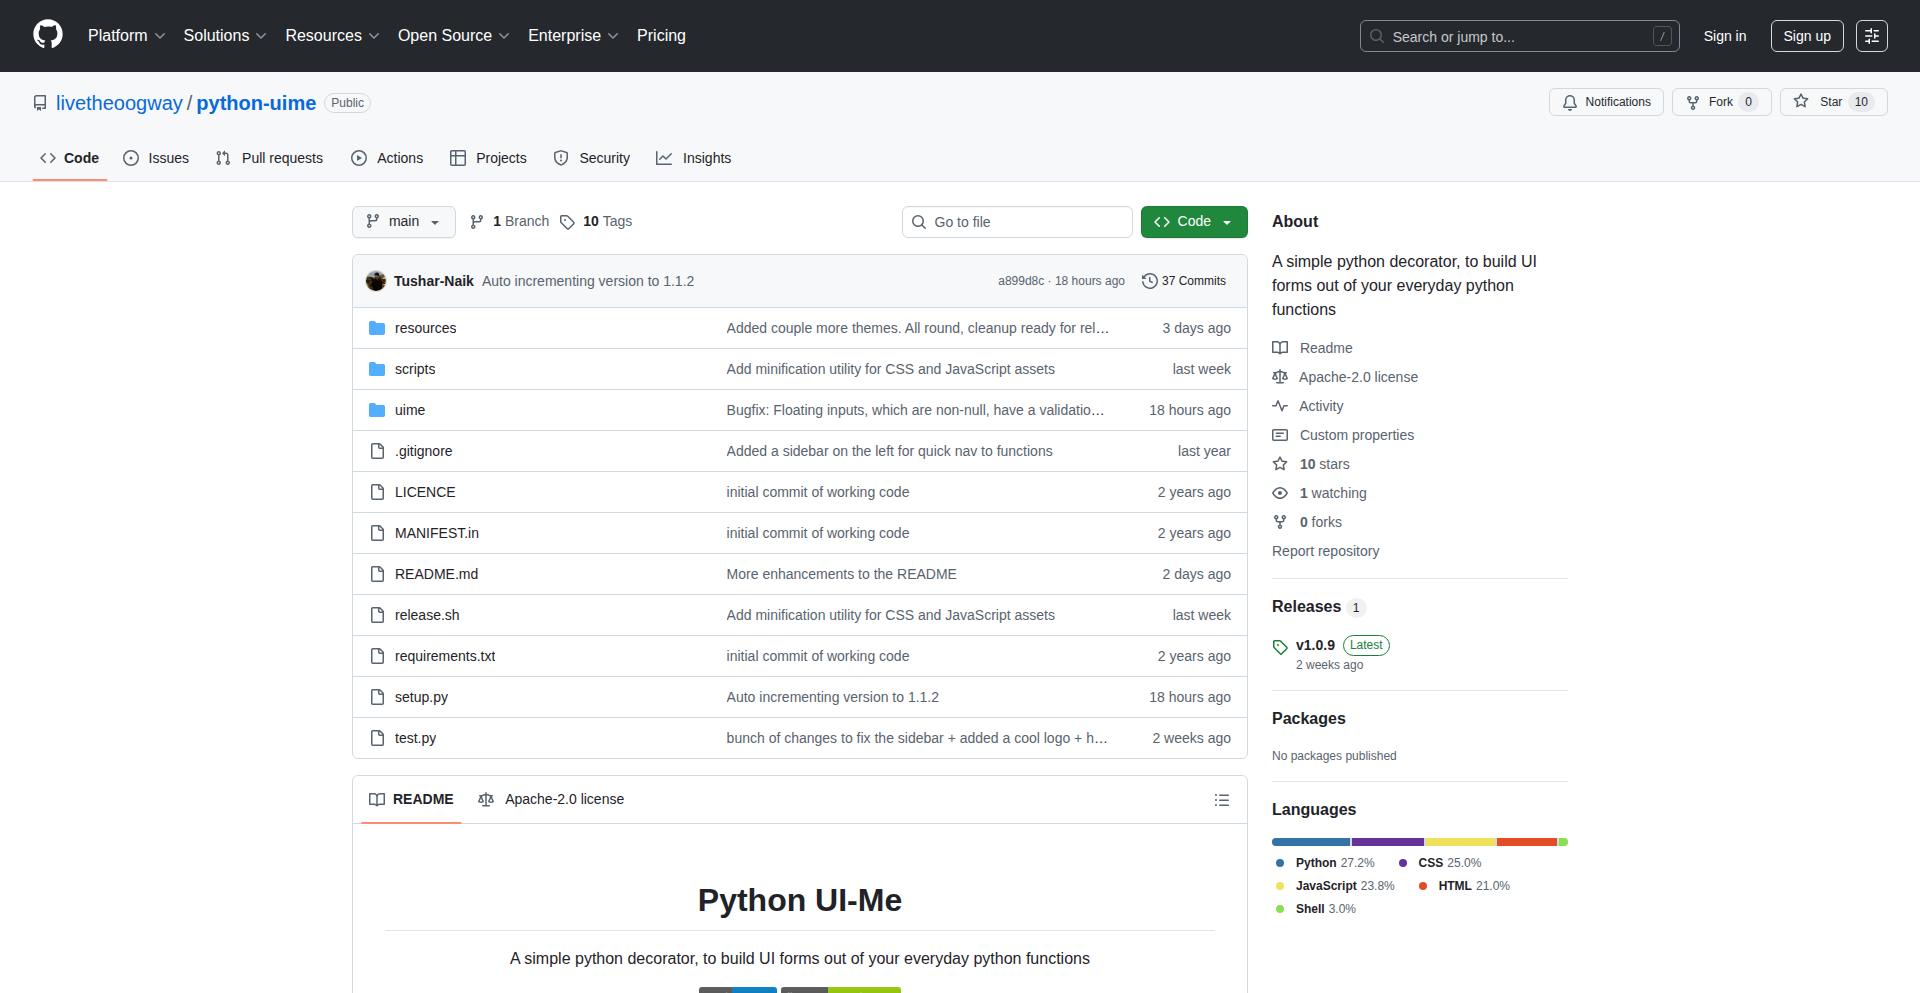The height and width of the screenshot is (993, 1920).
Task: Open the README outline list icon
Action: tap(1222, 799)
